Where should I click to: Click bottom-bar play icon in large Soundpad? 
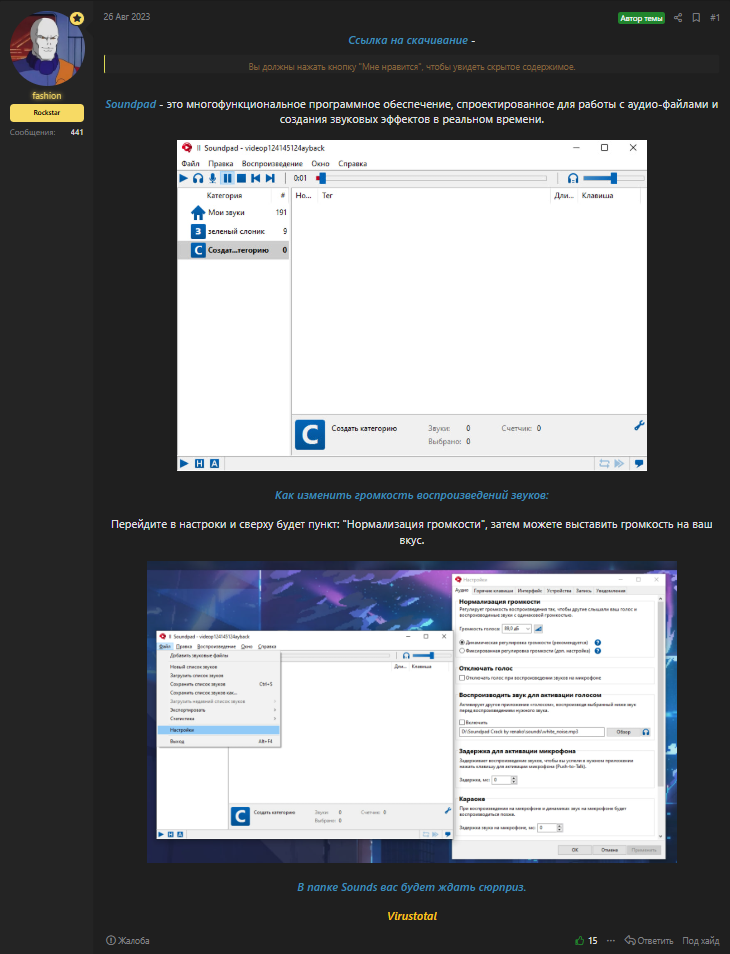[184, 464]
